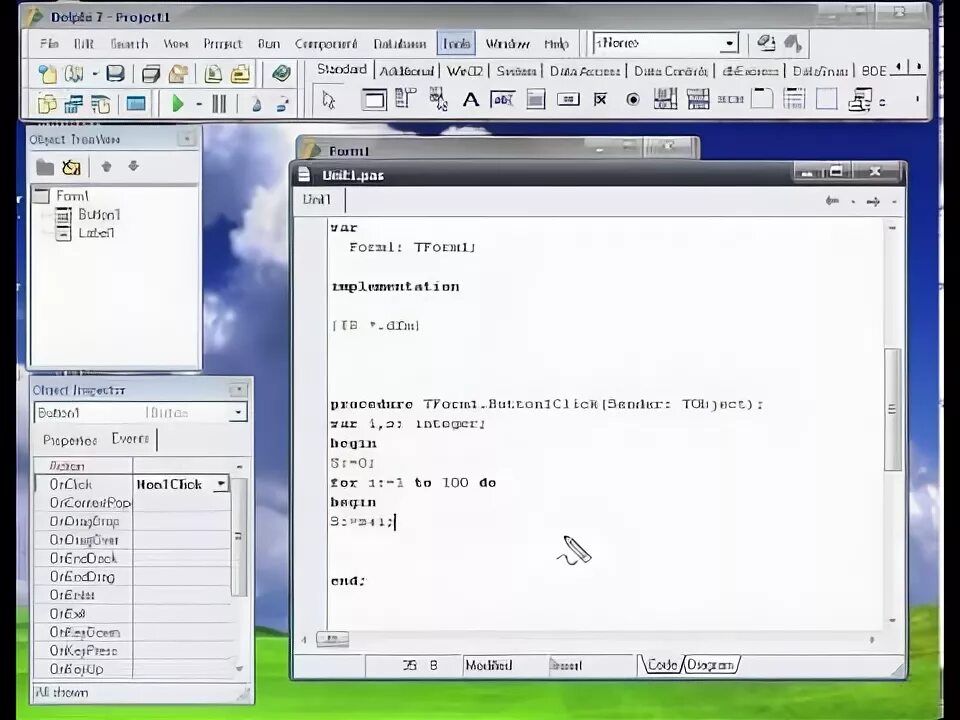
Task: Click the New Form toolbar icon
Action: pyautogui.click(x=136, y=103)
